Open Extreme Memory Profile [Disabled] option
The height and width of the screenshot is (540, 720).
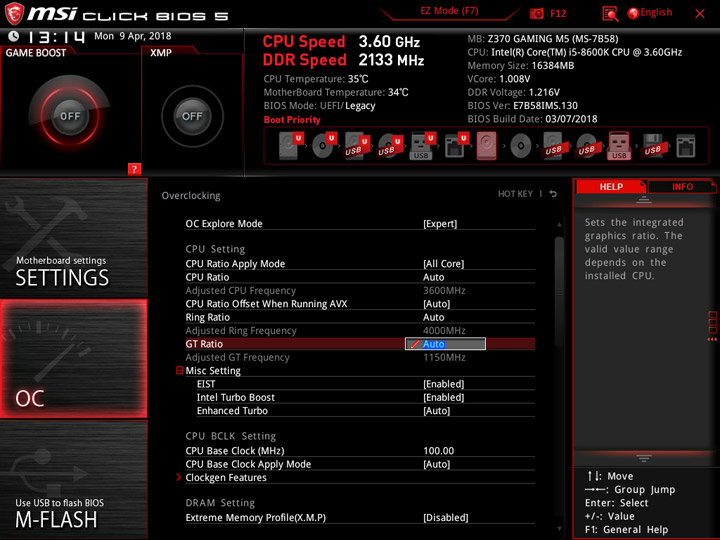tap(446, 518)
